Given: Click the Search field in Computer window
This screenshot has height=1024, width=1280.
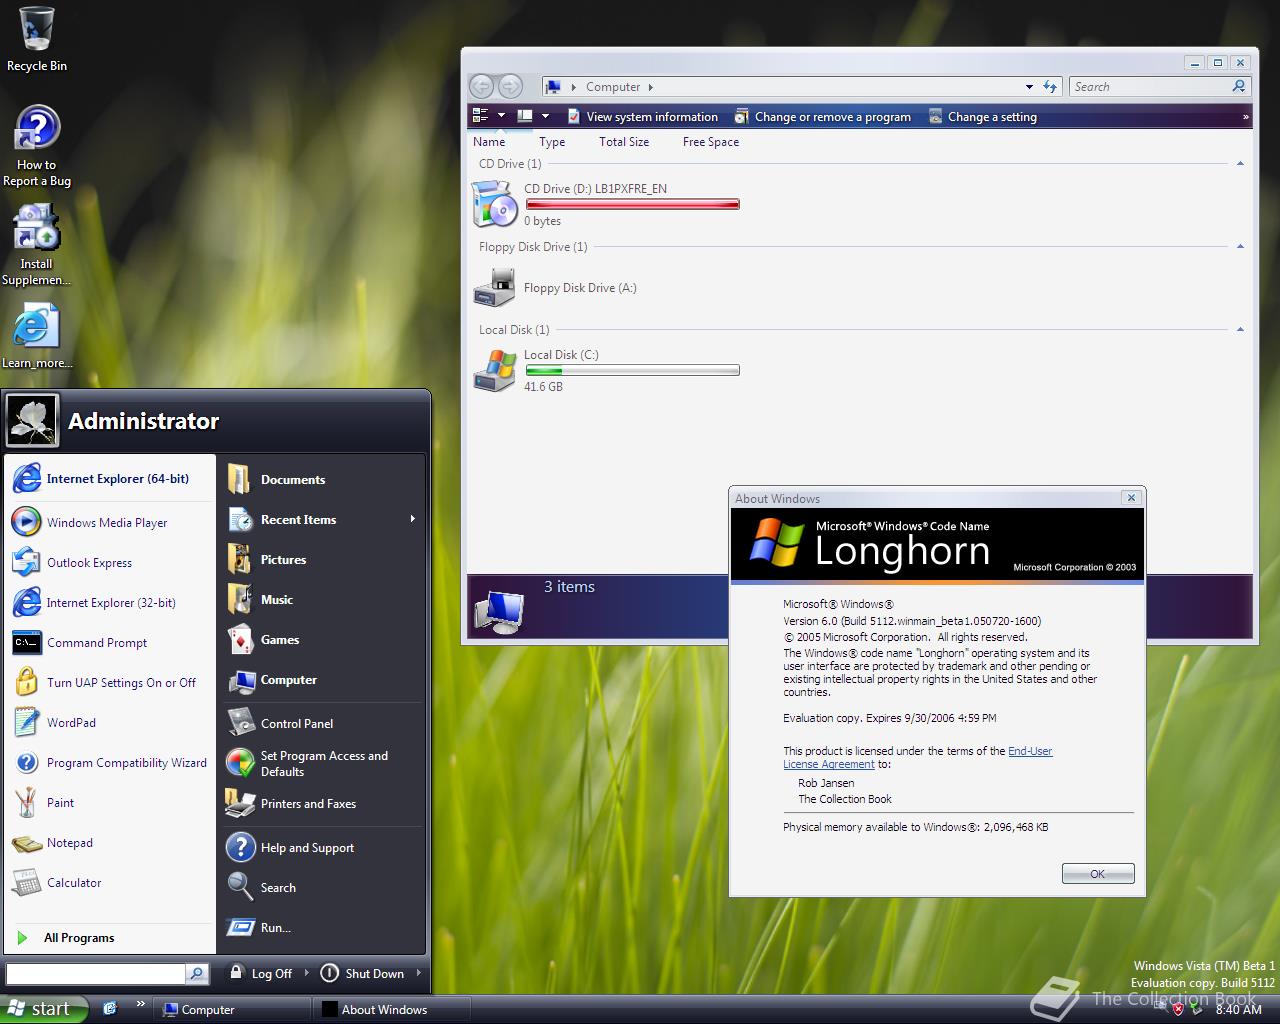Looking at the screenshot, I should 1150,87.
